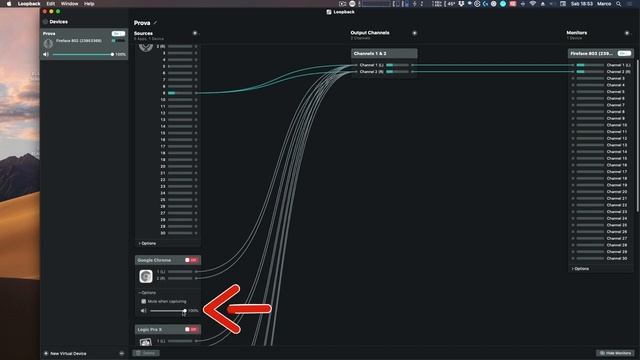
Task: Open the sidebar action menu icon at bottom
Action: pos(122,353)
